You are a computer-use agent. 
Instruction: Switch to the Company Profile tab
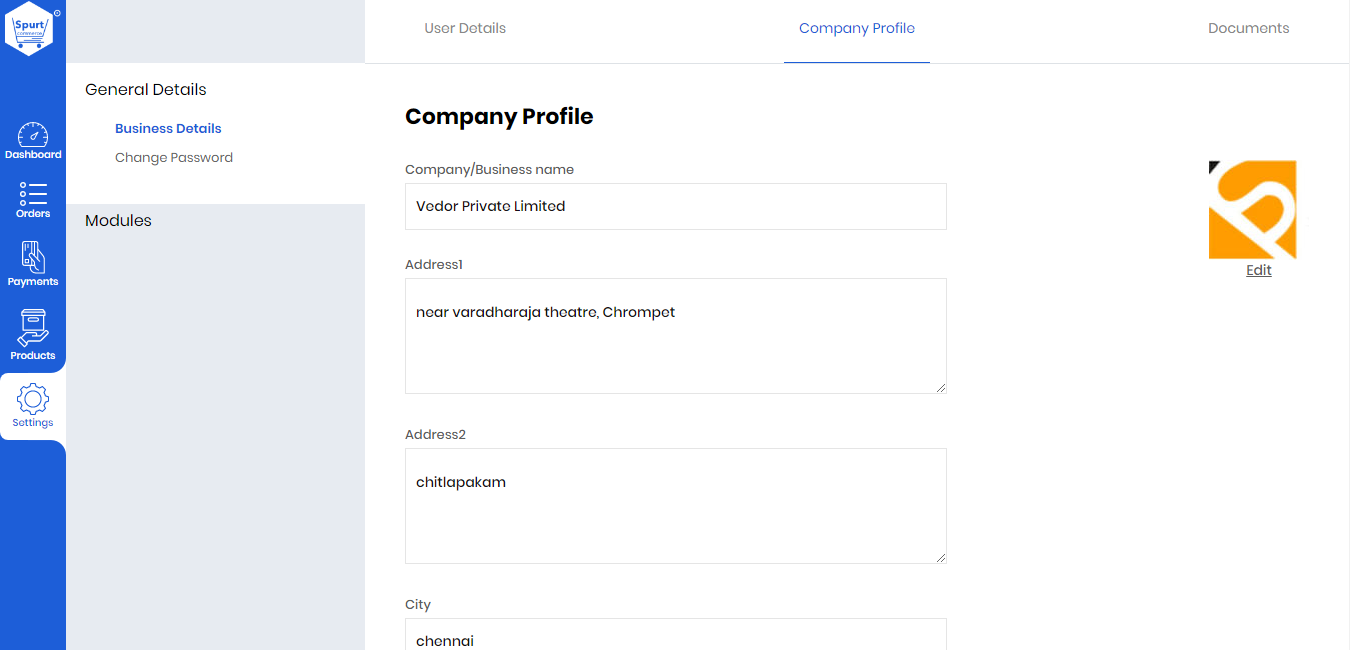[857, 28]
